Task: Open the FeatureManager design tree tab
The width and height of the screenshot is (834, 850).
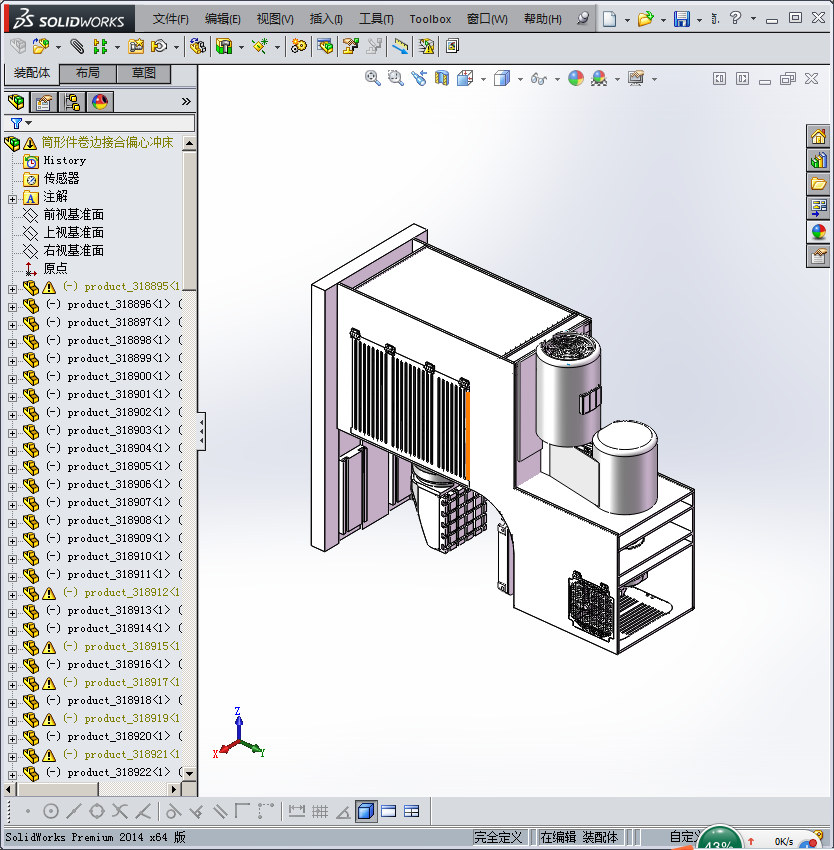Action: coord(16,102)
